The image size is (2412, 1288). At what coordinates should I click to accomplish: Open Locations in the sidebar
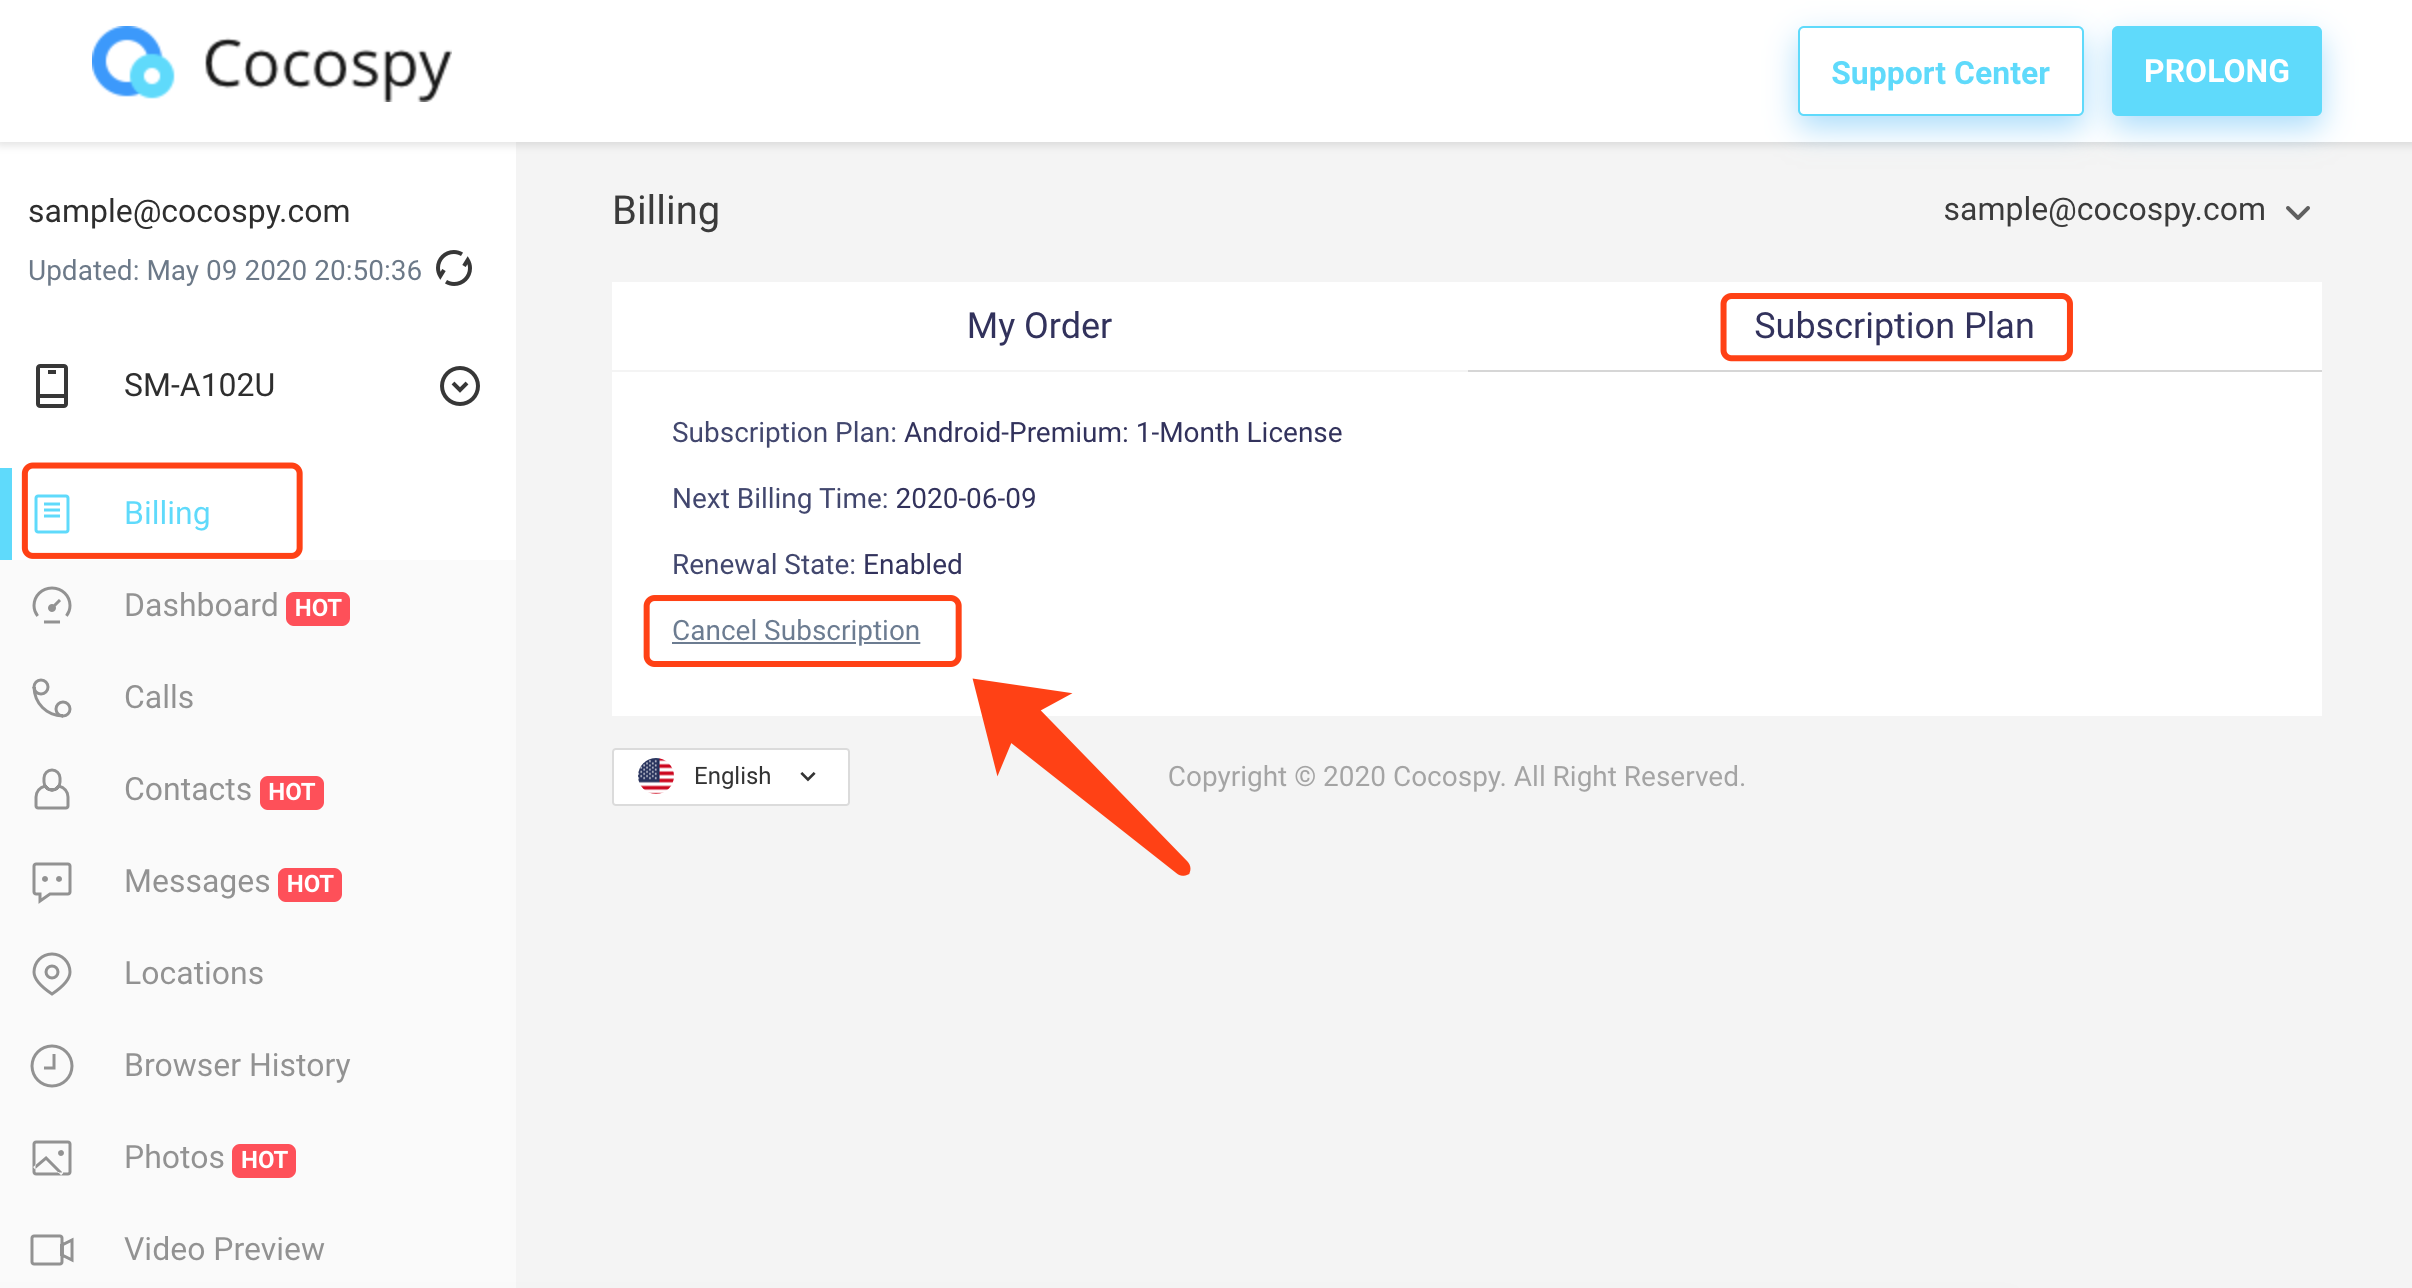(194, 973)
